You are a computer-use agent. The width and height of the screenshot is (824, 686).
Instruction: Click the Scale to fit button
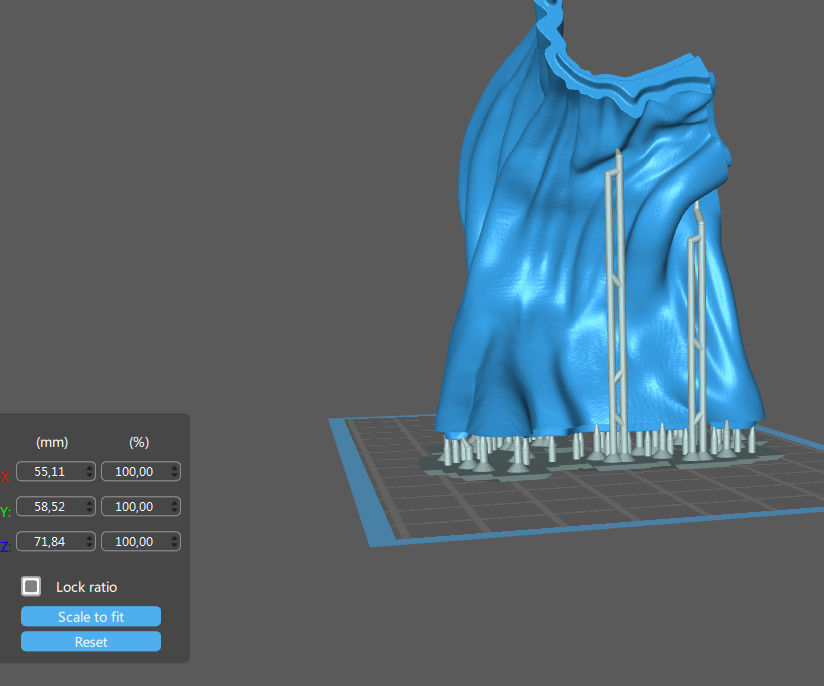point(91,617)
